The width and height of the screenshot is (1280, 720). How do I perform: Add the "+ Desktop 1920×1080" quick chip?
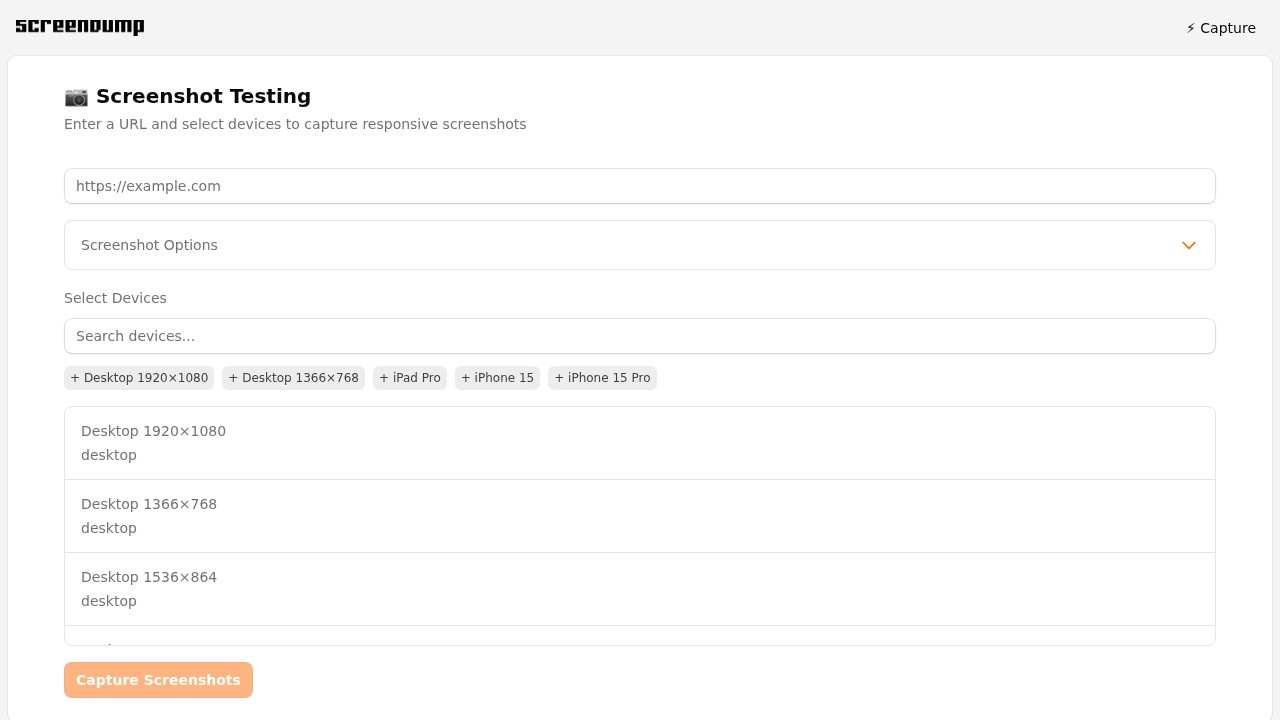139,378
